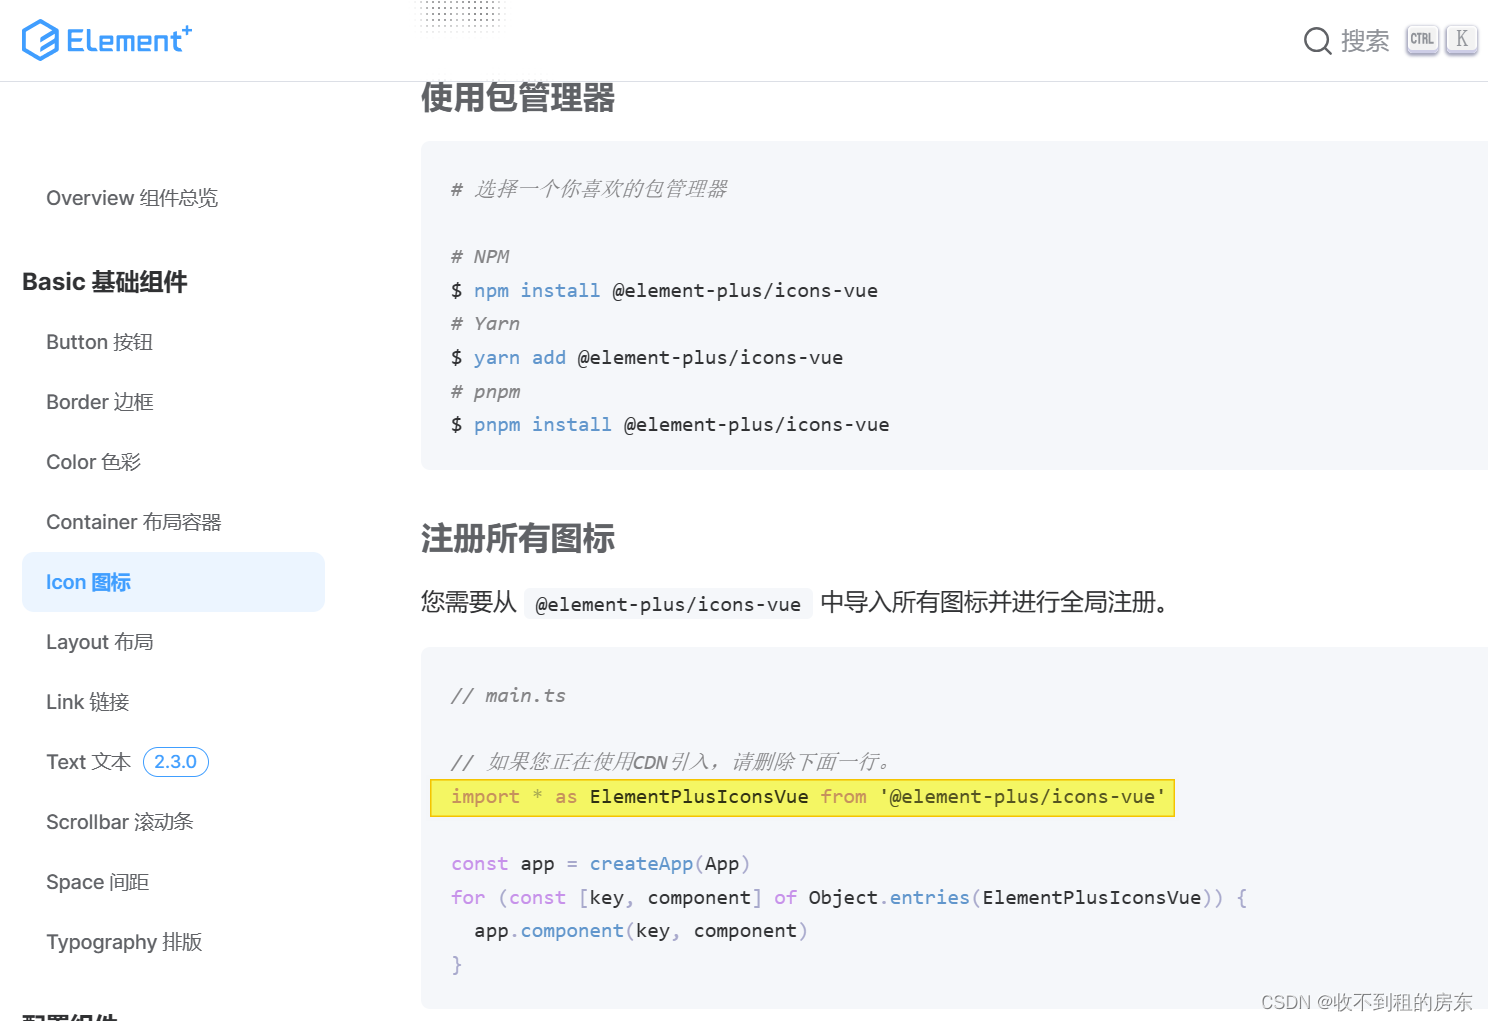Open the Link 链接 sidebar item
This screenshot has height=1021, width=1488.
[88, 702]
